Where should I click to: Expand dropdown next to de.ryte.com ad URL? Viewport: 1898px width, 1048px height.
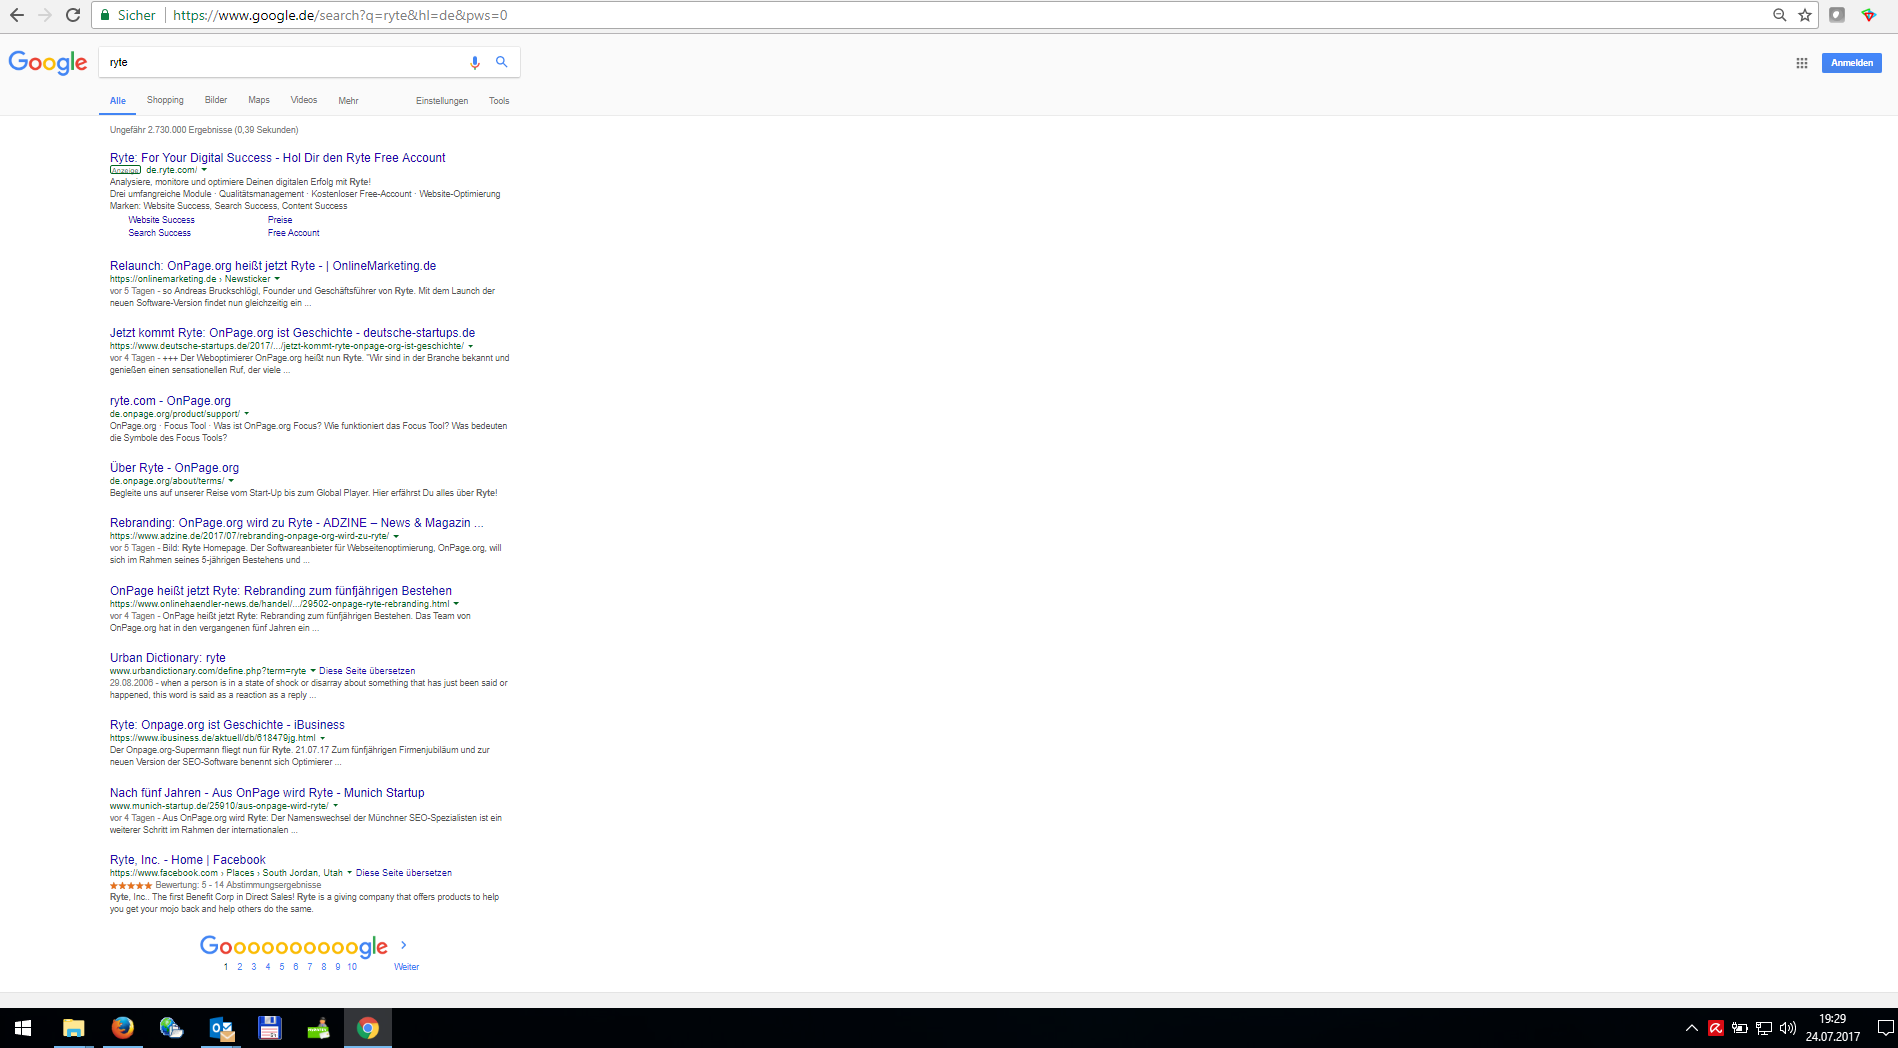click(204, 170)
